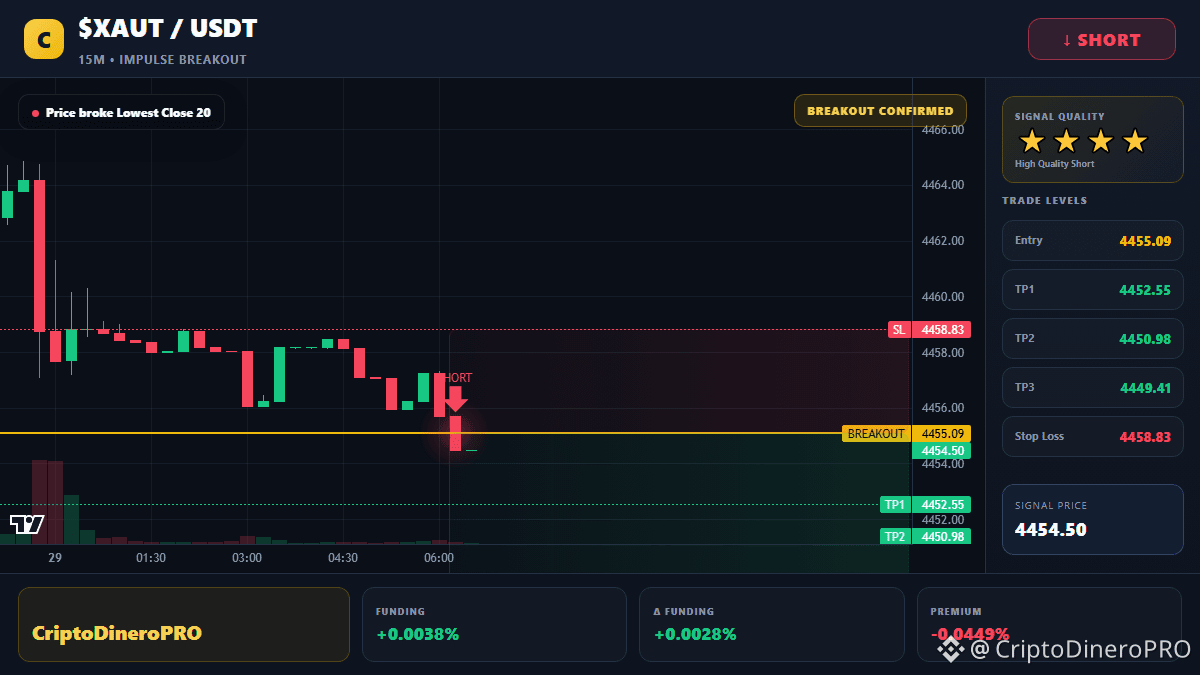Click the tallest red volume bar
Screen dimensions: 1200x675
[x=39, y=502]
